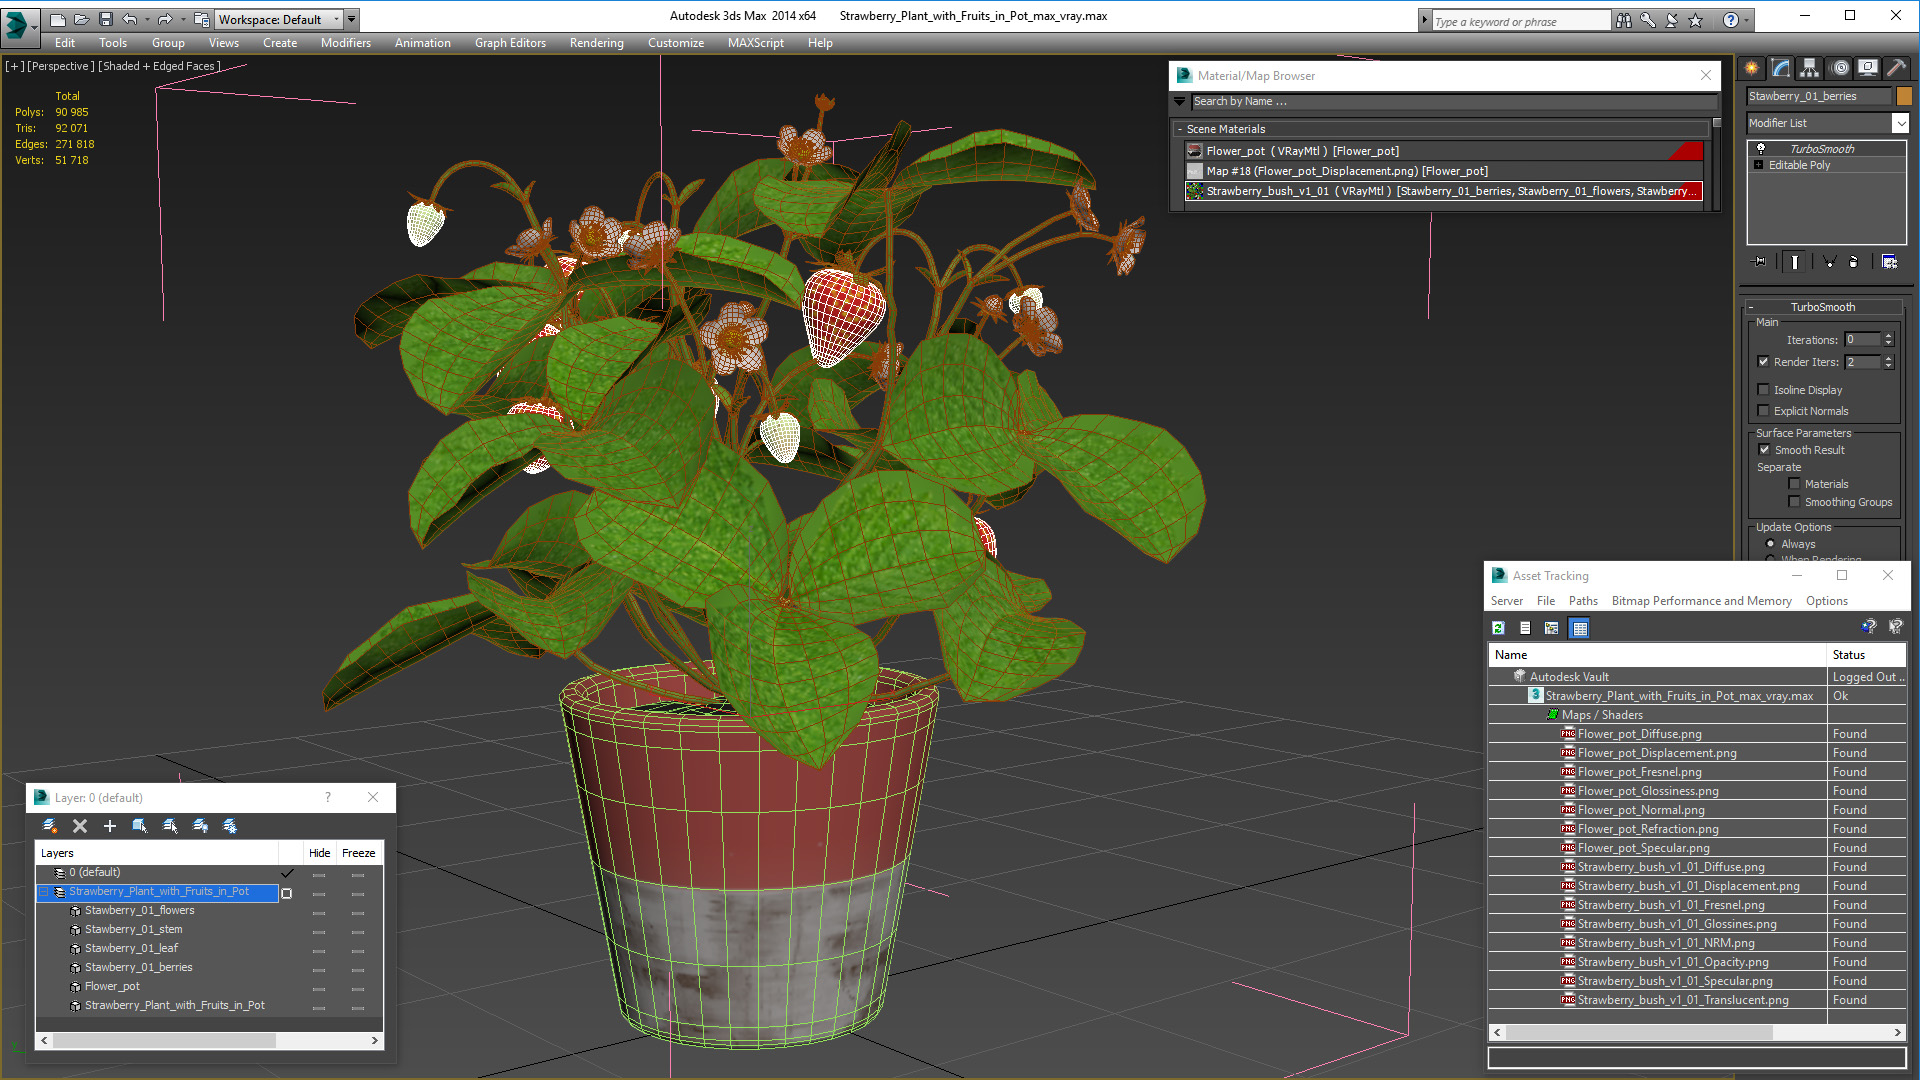This screenshot has width=1920, height=1080.
Task: Click the TurboSmooth lightbulb toggle icon
Action: coord(1761,149)
